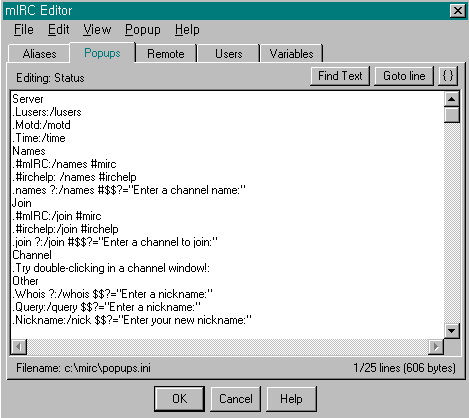Viewport: 469px width, 418px height.
Task: Close the mIRC Editor window
Action: [458, 11]
